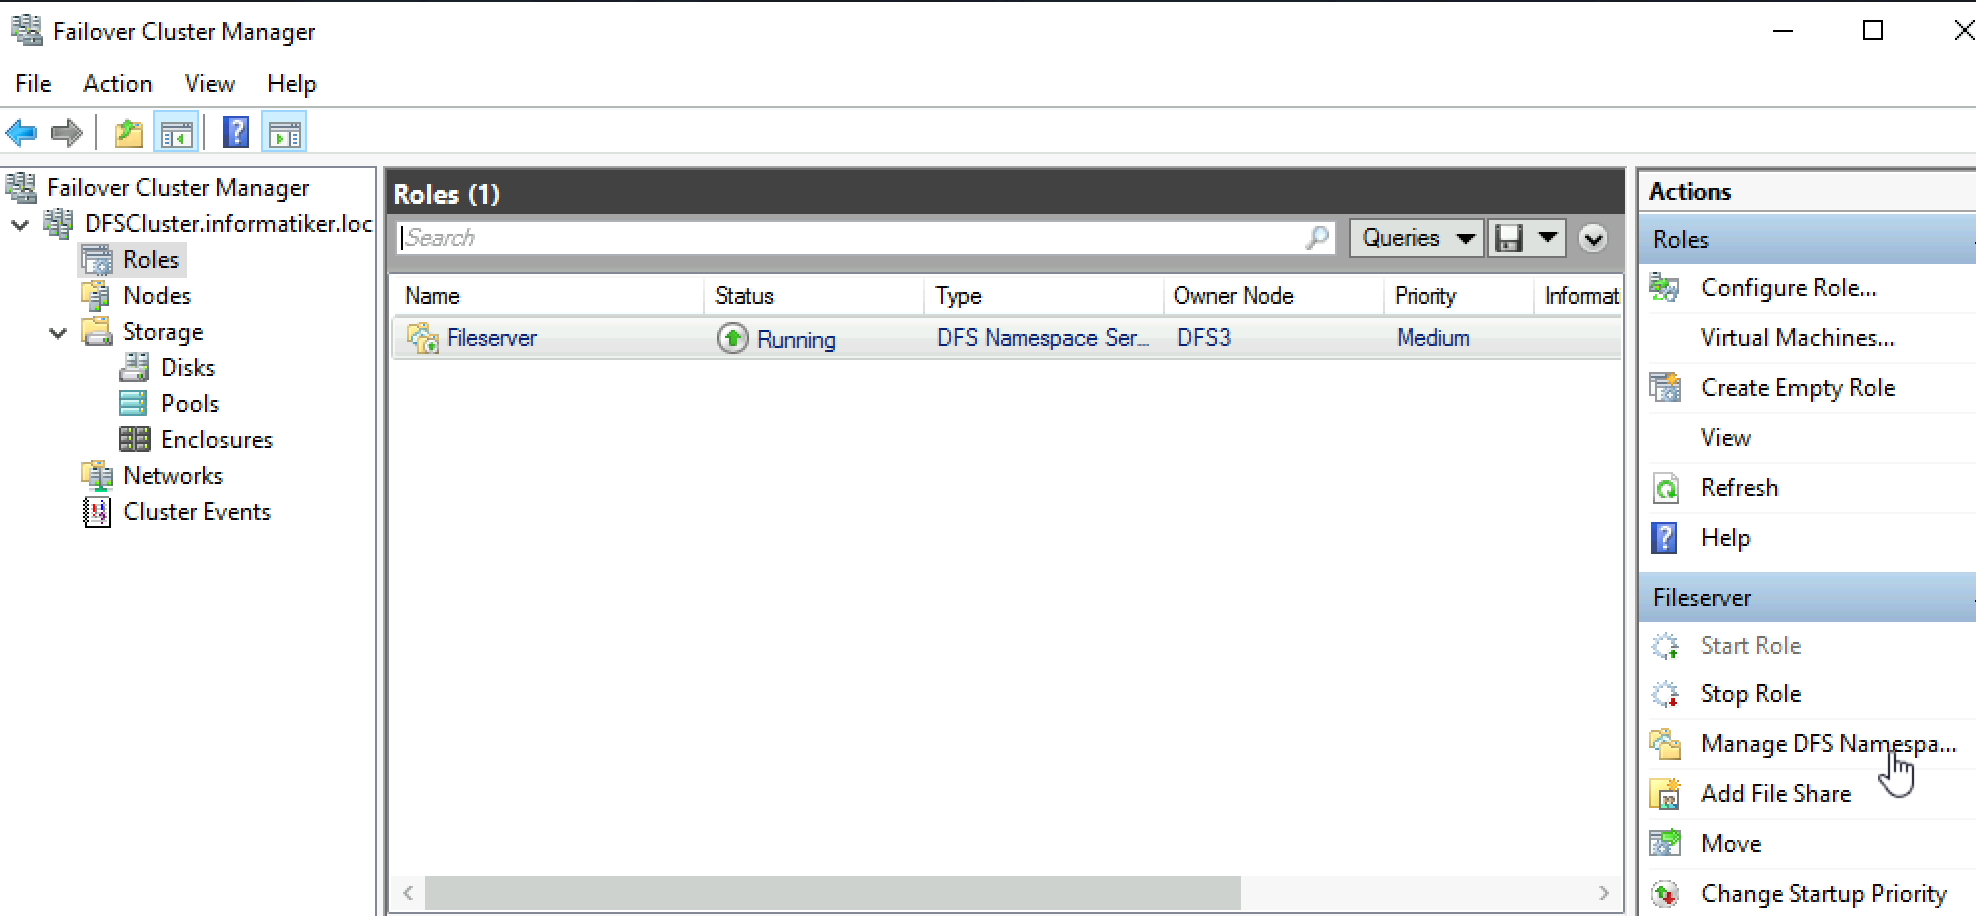Click the Change Startup Priority icon

pyautogui.click(x=1665, y=894)
